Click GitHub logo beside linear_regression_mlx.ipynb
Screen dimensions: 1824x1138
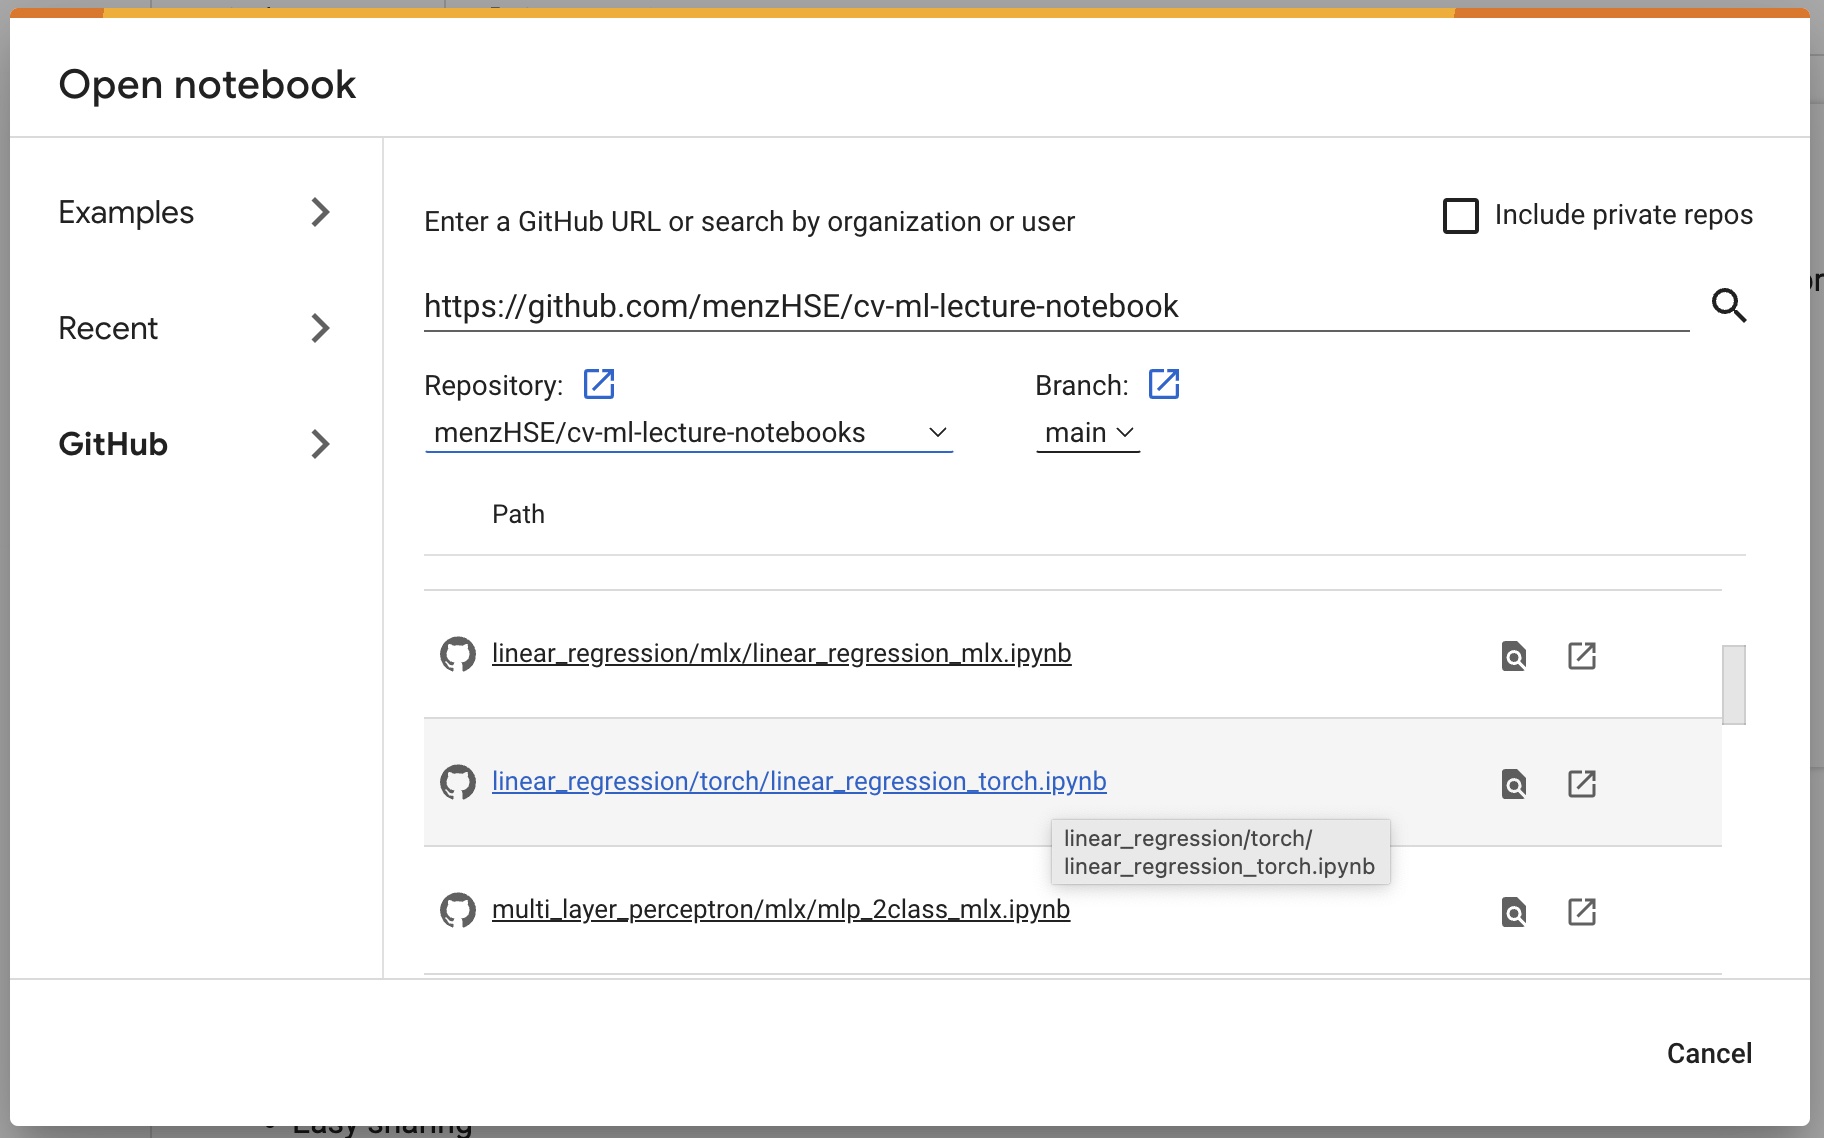(x=458, y=654)
